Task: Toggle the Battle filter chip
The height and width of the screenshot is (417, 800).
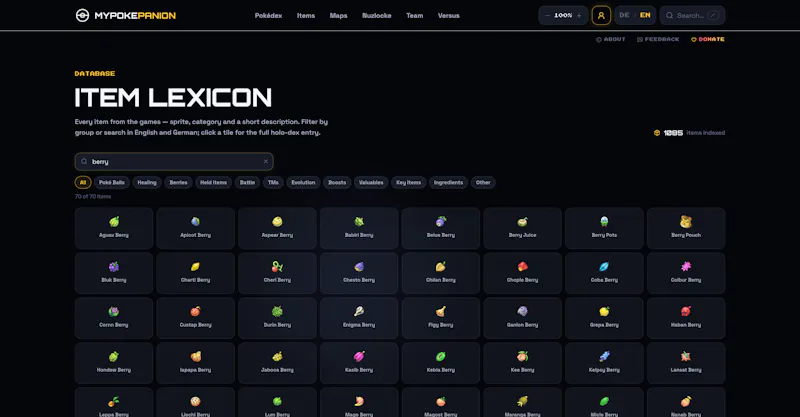Action: tap(247, 182)
